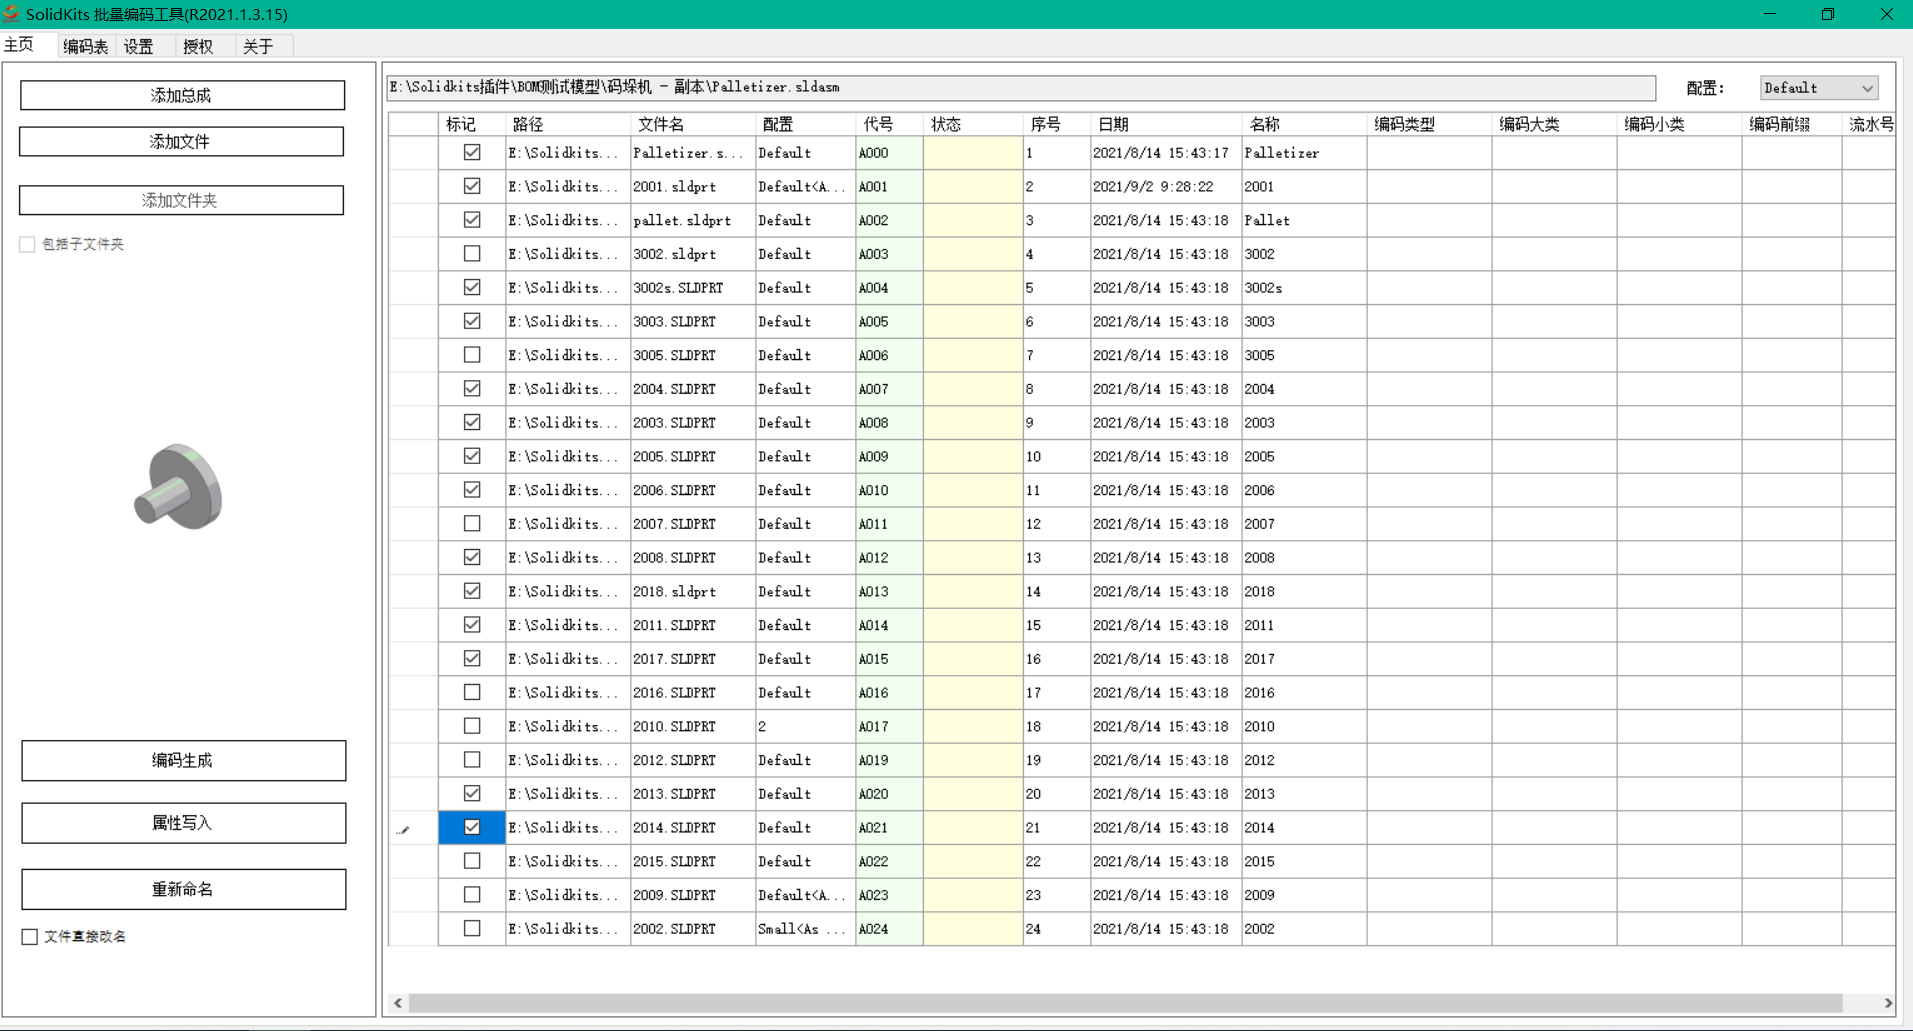This screenshot has height=1031, width=1913.
Task: Click the horizontal scrollbar right arrow
Action: click(x=1887, y=1003)
